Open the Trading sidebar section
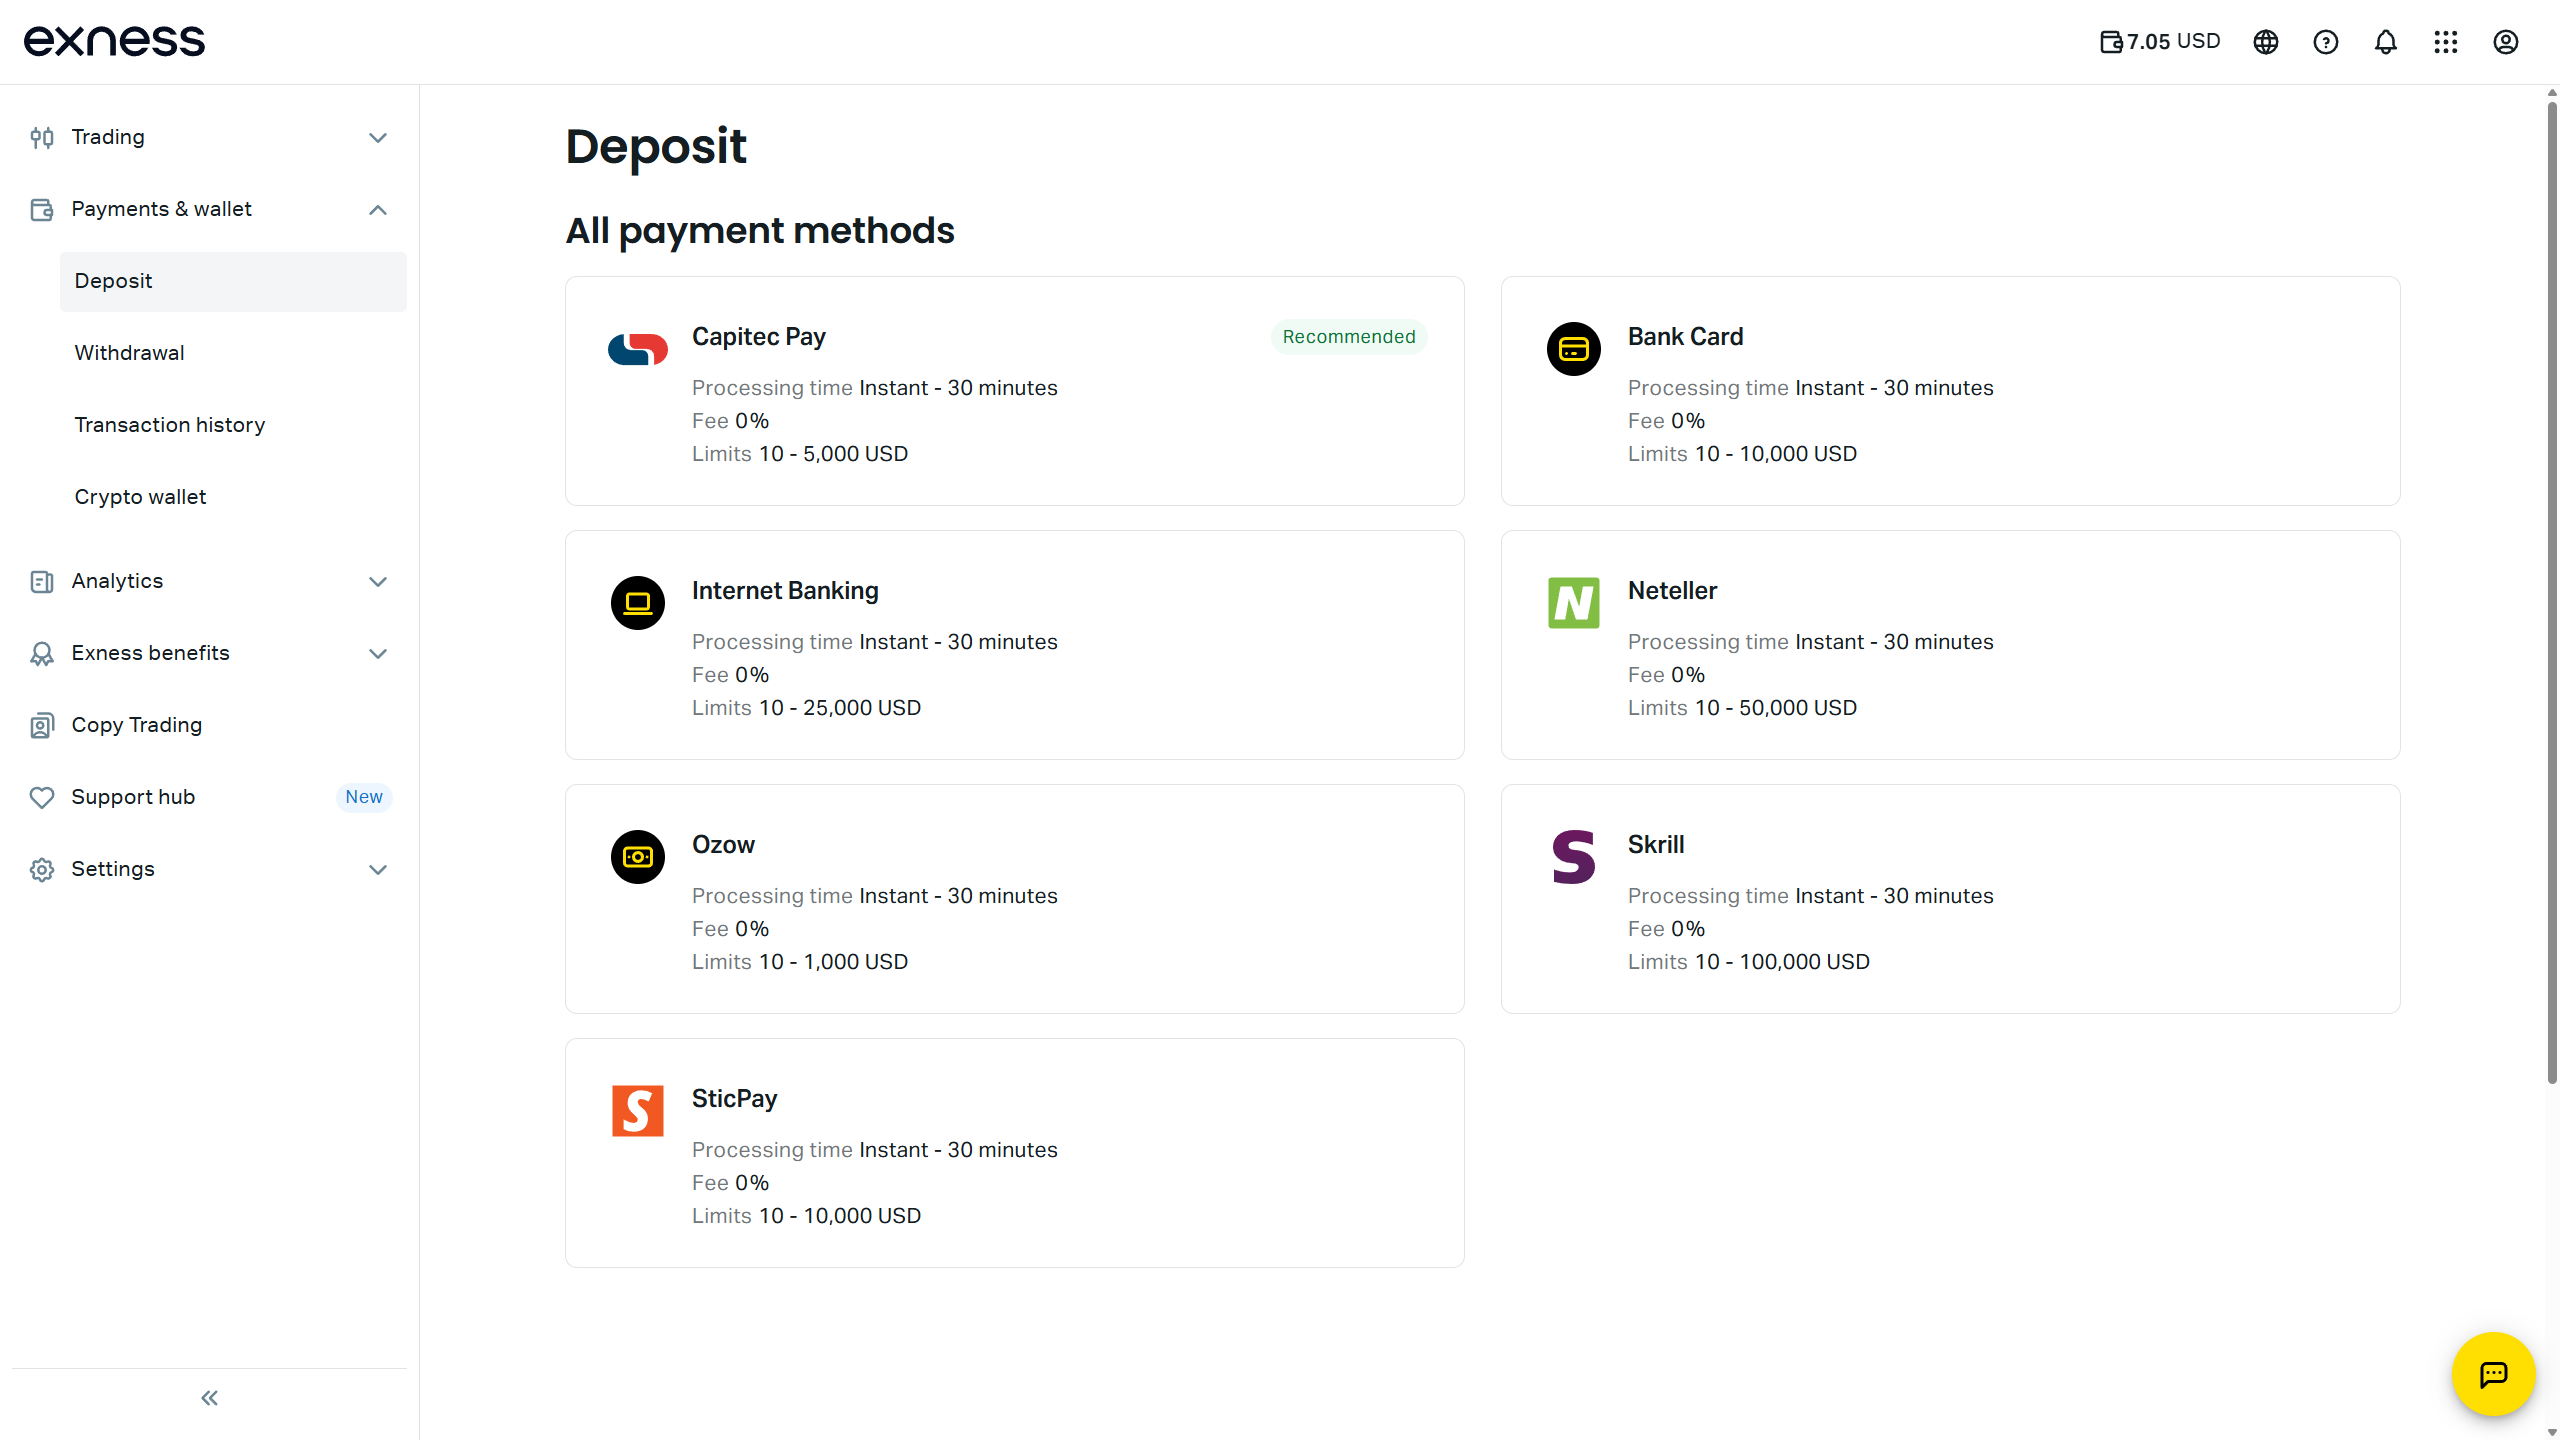This screenshot has width=2560, height=1440. [210, 137]
